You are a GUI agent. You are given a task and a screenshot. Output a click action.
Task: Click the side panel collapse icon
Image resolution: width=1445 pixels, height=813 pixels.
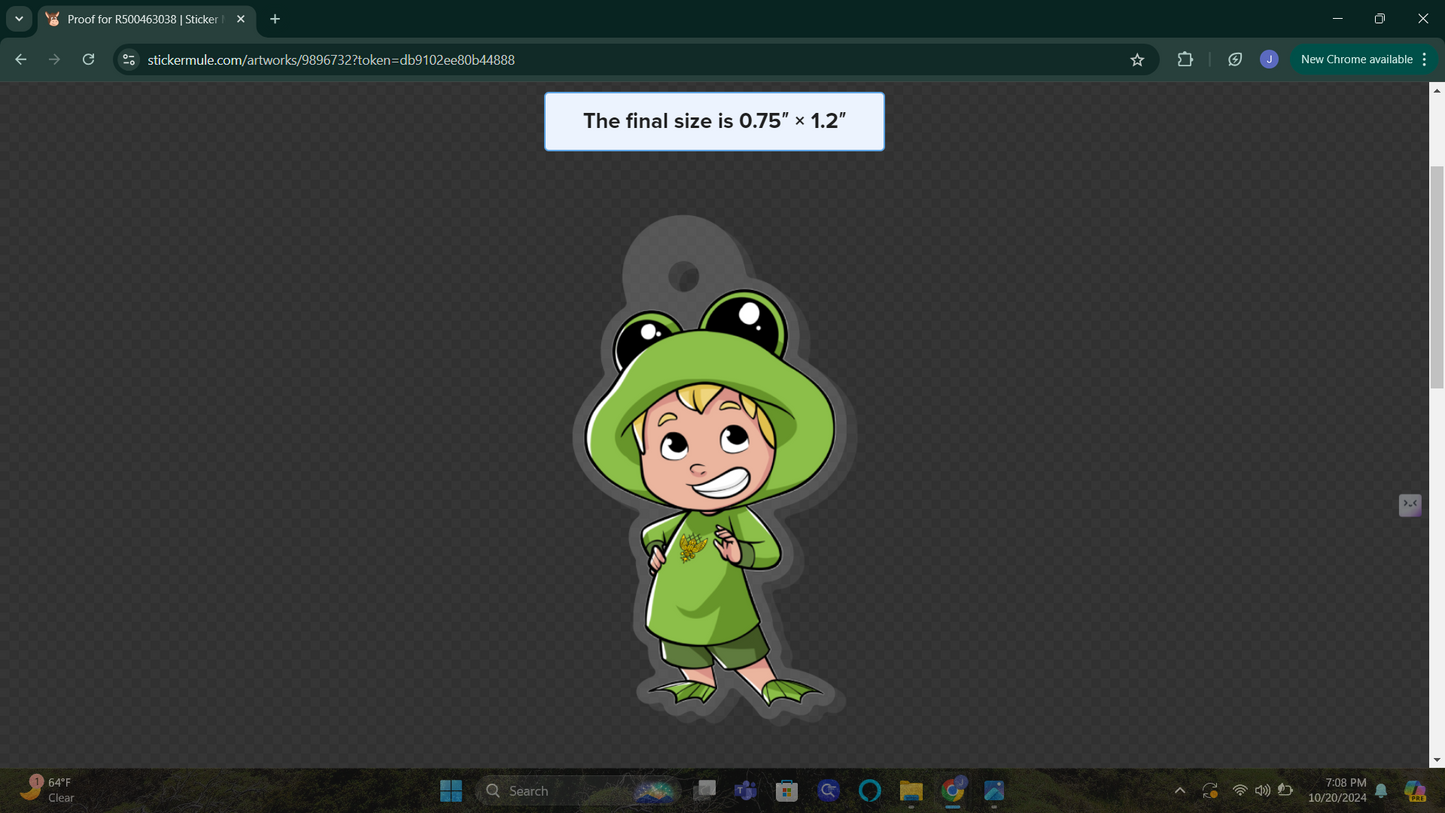[1410, 505]
